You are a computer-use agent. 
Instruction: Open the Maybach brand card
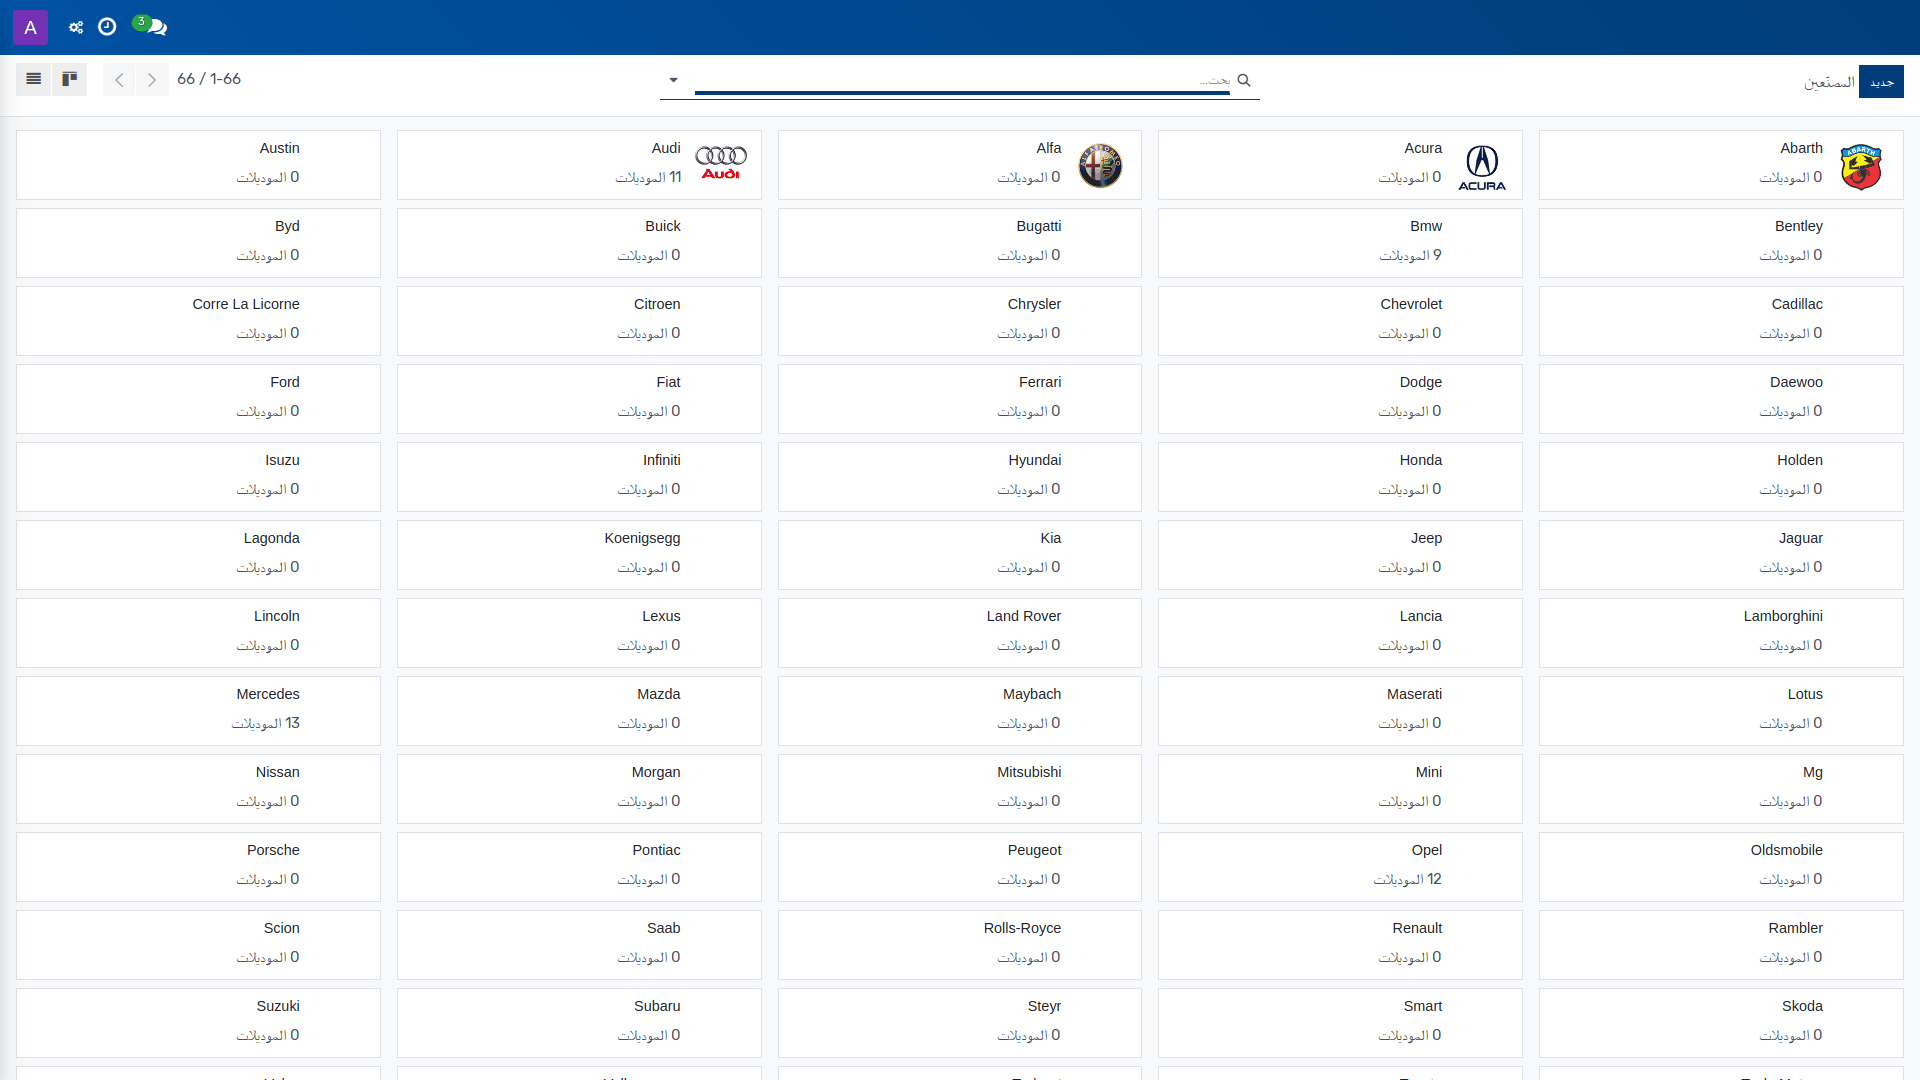[960, 711]
